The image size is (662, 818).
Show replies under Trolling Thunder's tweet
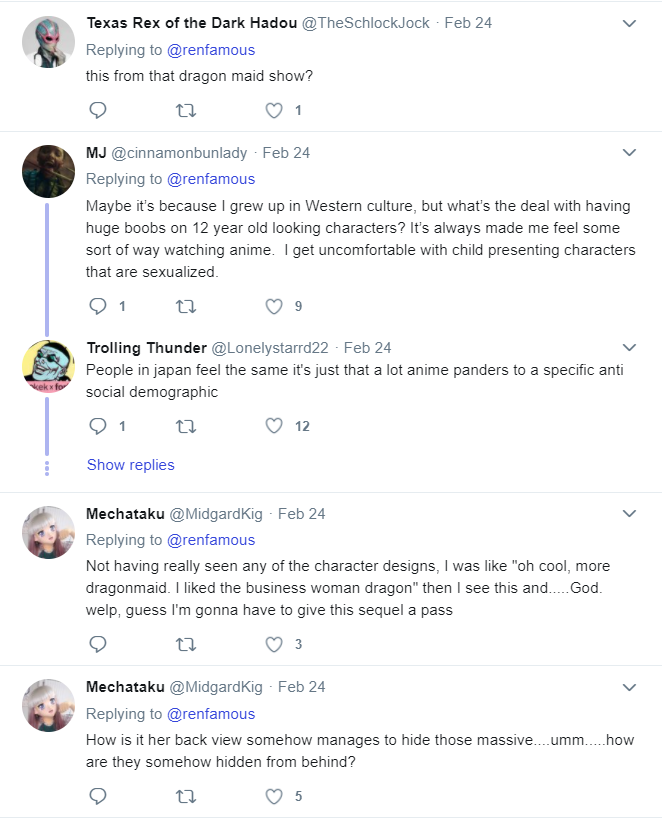(x=130, y=465)
